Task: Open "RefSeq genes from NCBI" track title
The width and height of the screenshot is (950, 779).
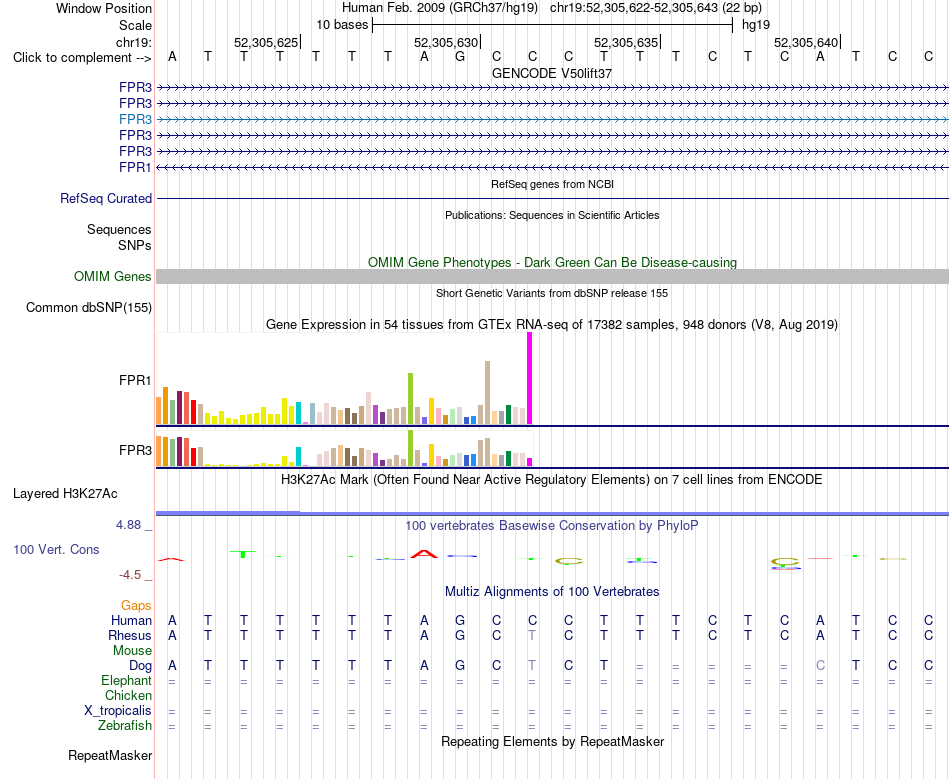Action: pos(552,184)
